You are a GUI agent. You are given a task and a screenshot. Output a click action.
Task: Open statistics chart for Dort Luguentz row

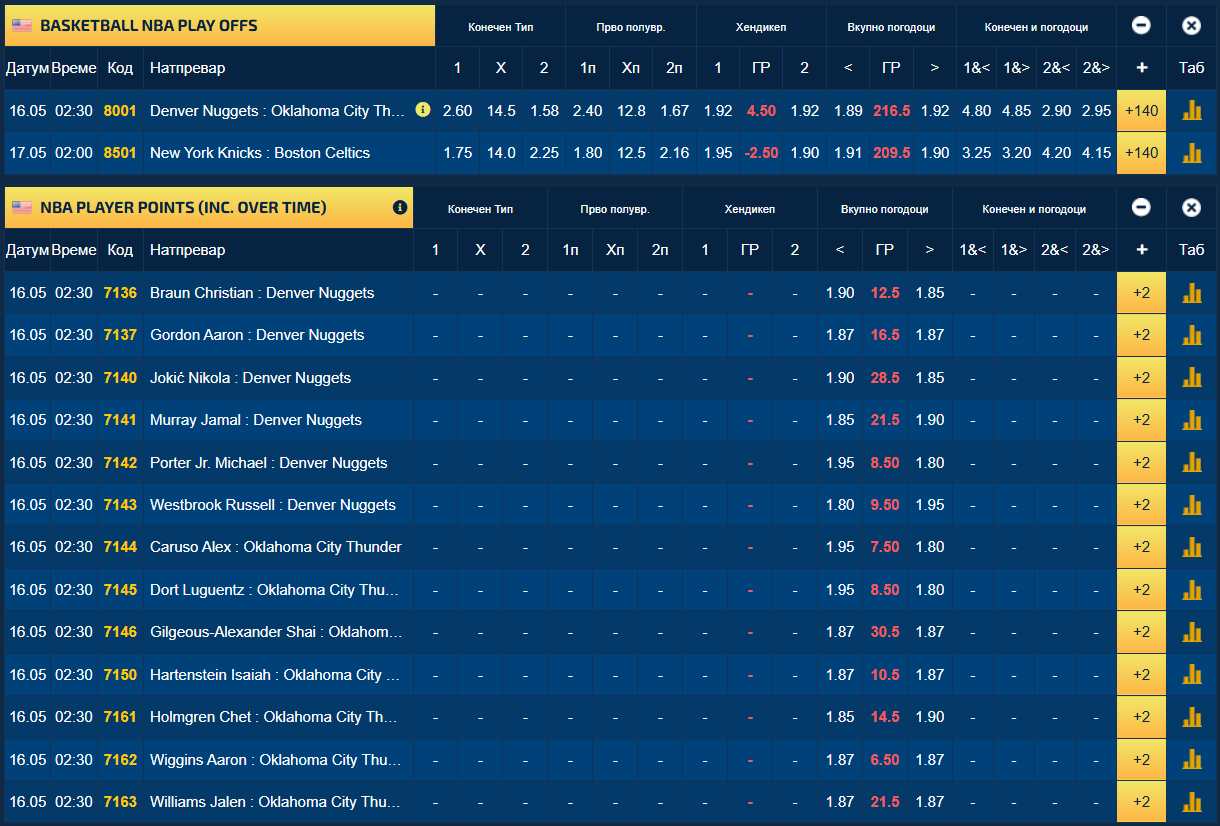pyautogui.click(x=1191, y=590)
